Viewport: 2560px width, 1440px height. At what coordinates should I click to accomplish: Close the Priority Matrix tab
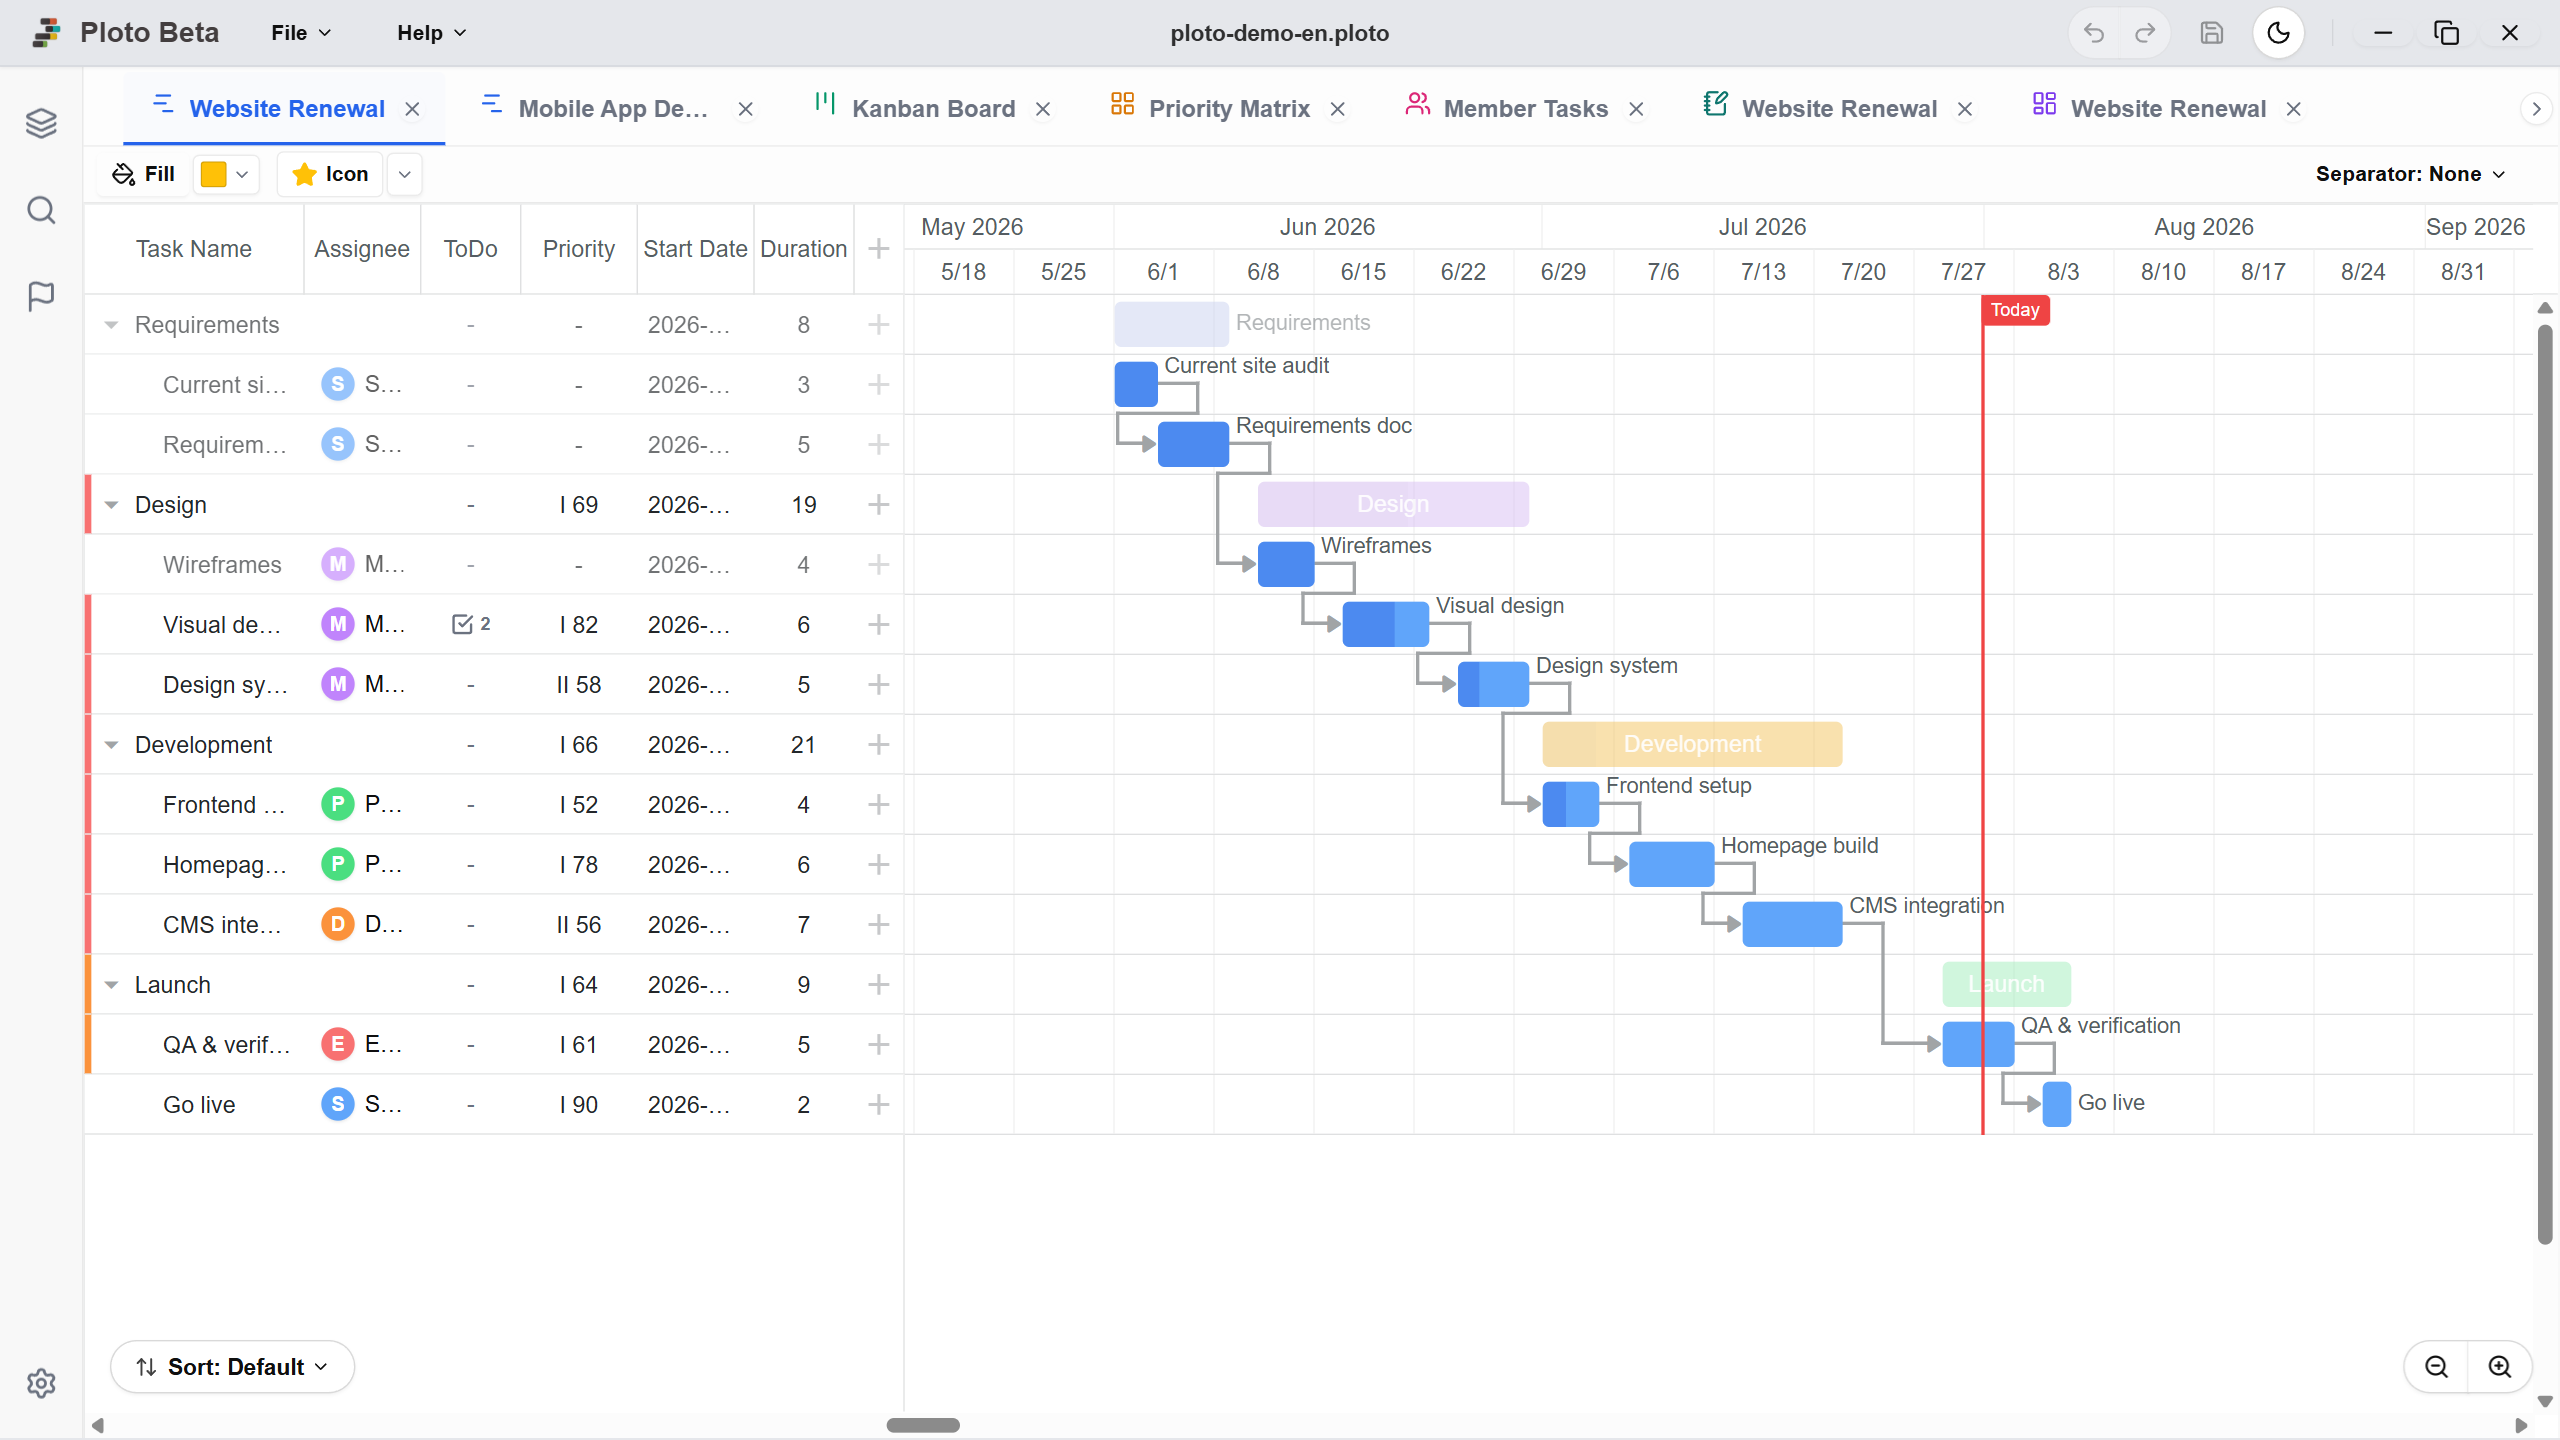[x=1338, y=109]
